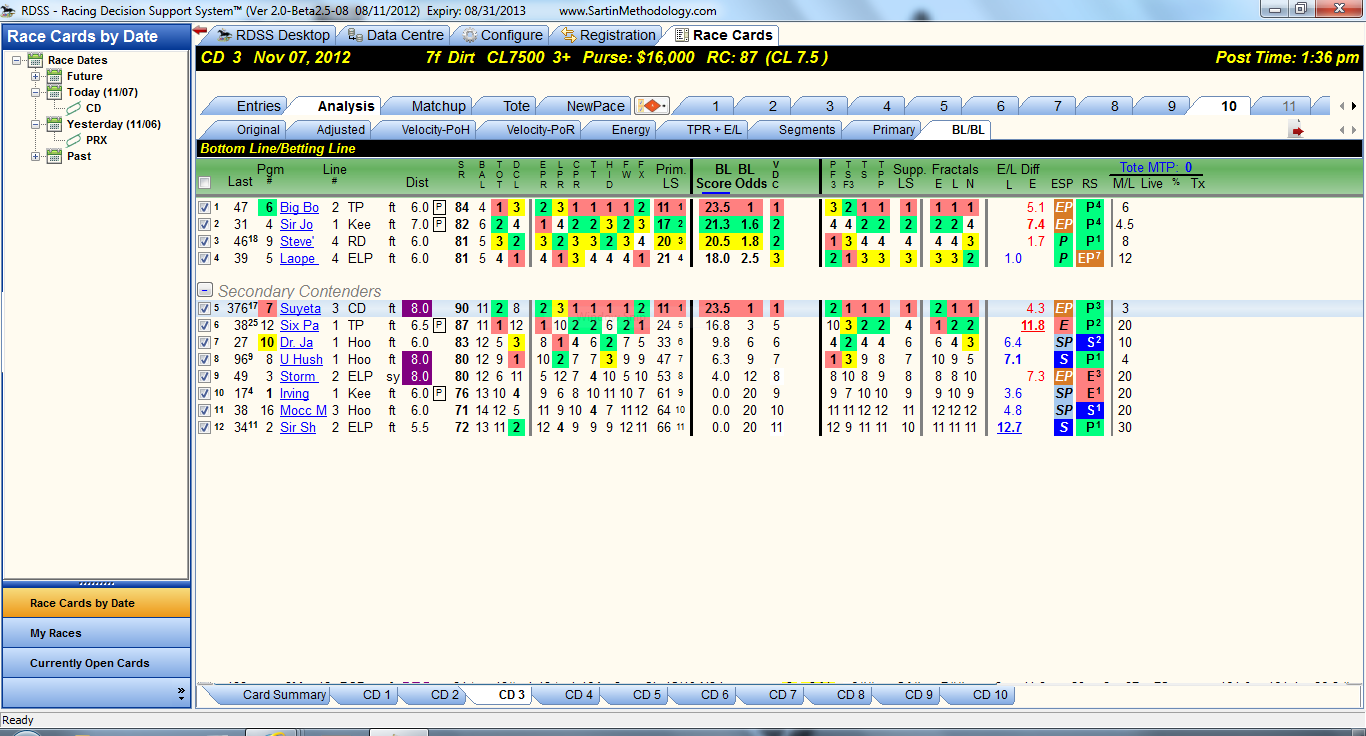
Task: Collapse the Secondary Contenders group
Action: (x=205, y=290)
